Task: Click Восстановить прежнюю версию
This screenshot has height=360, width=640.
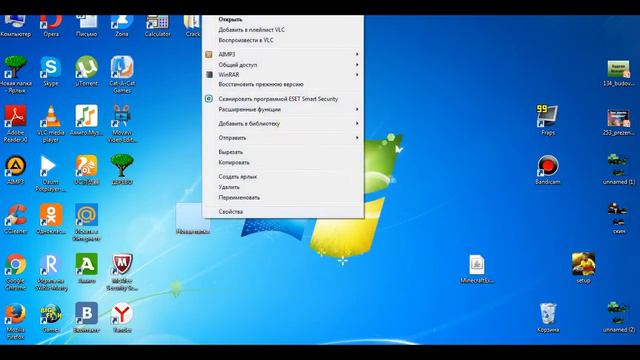Action: click(282, 84)
